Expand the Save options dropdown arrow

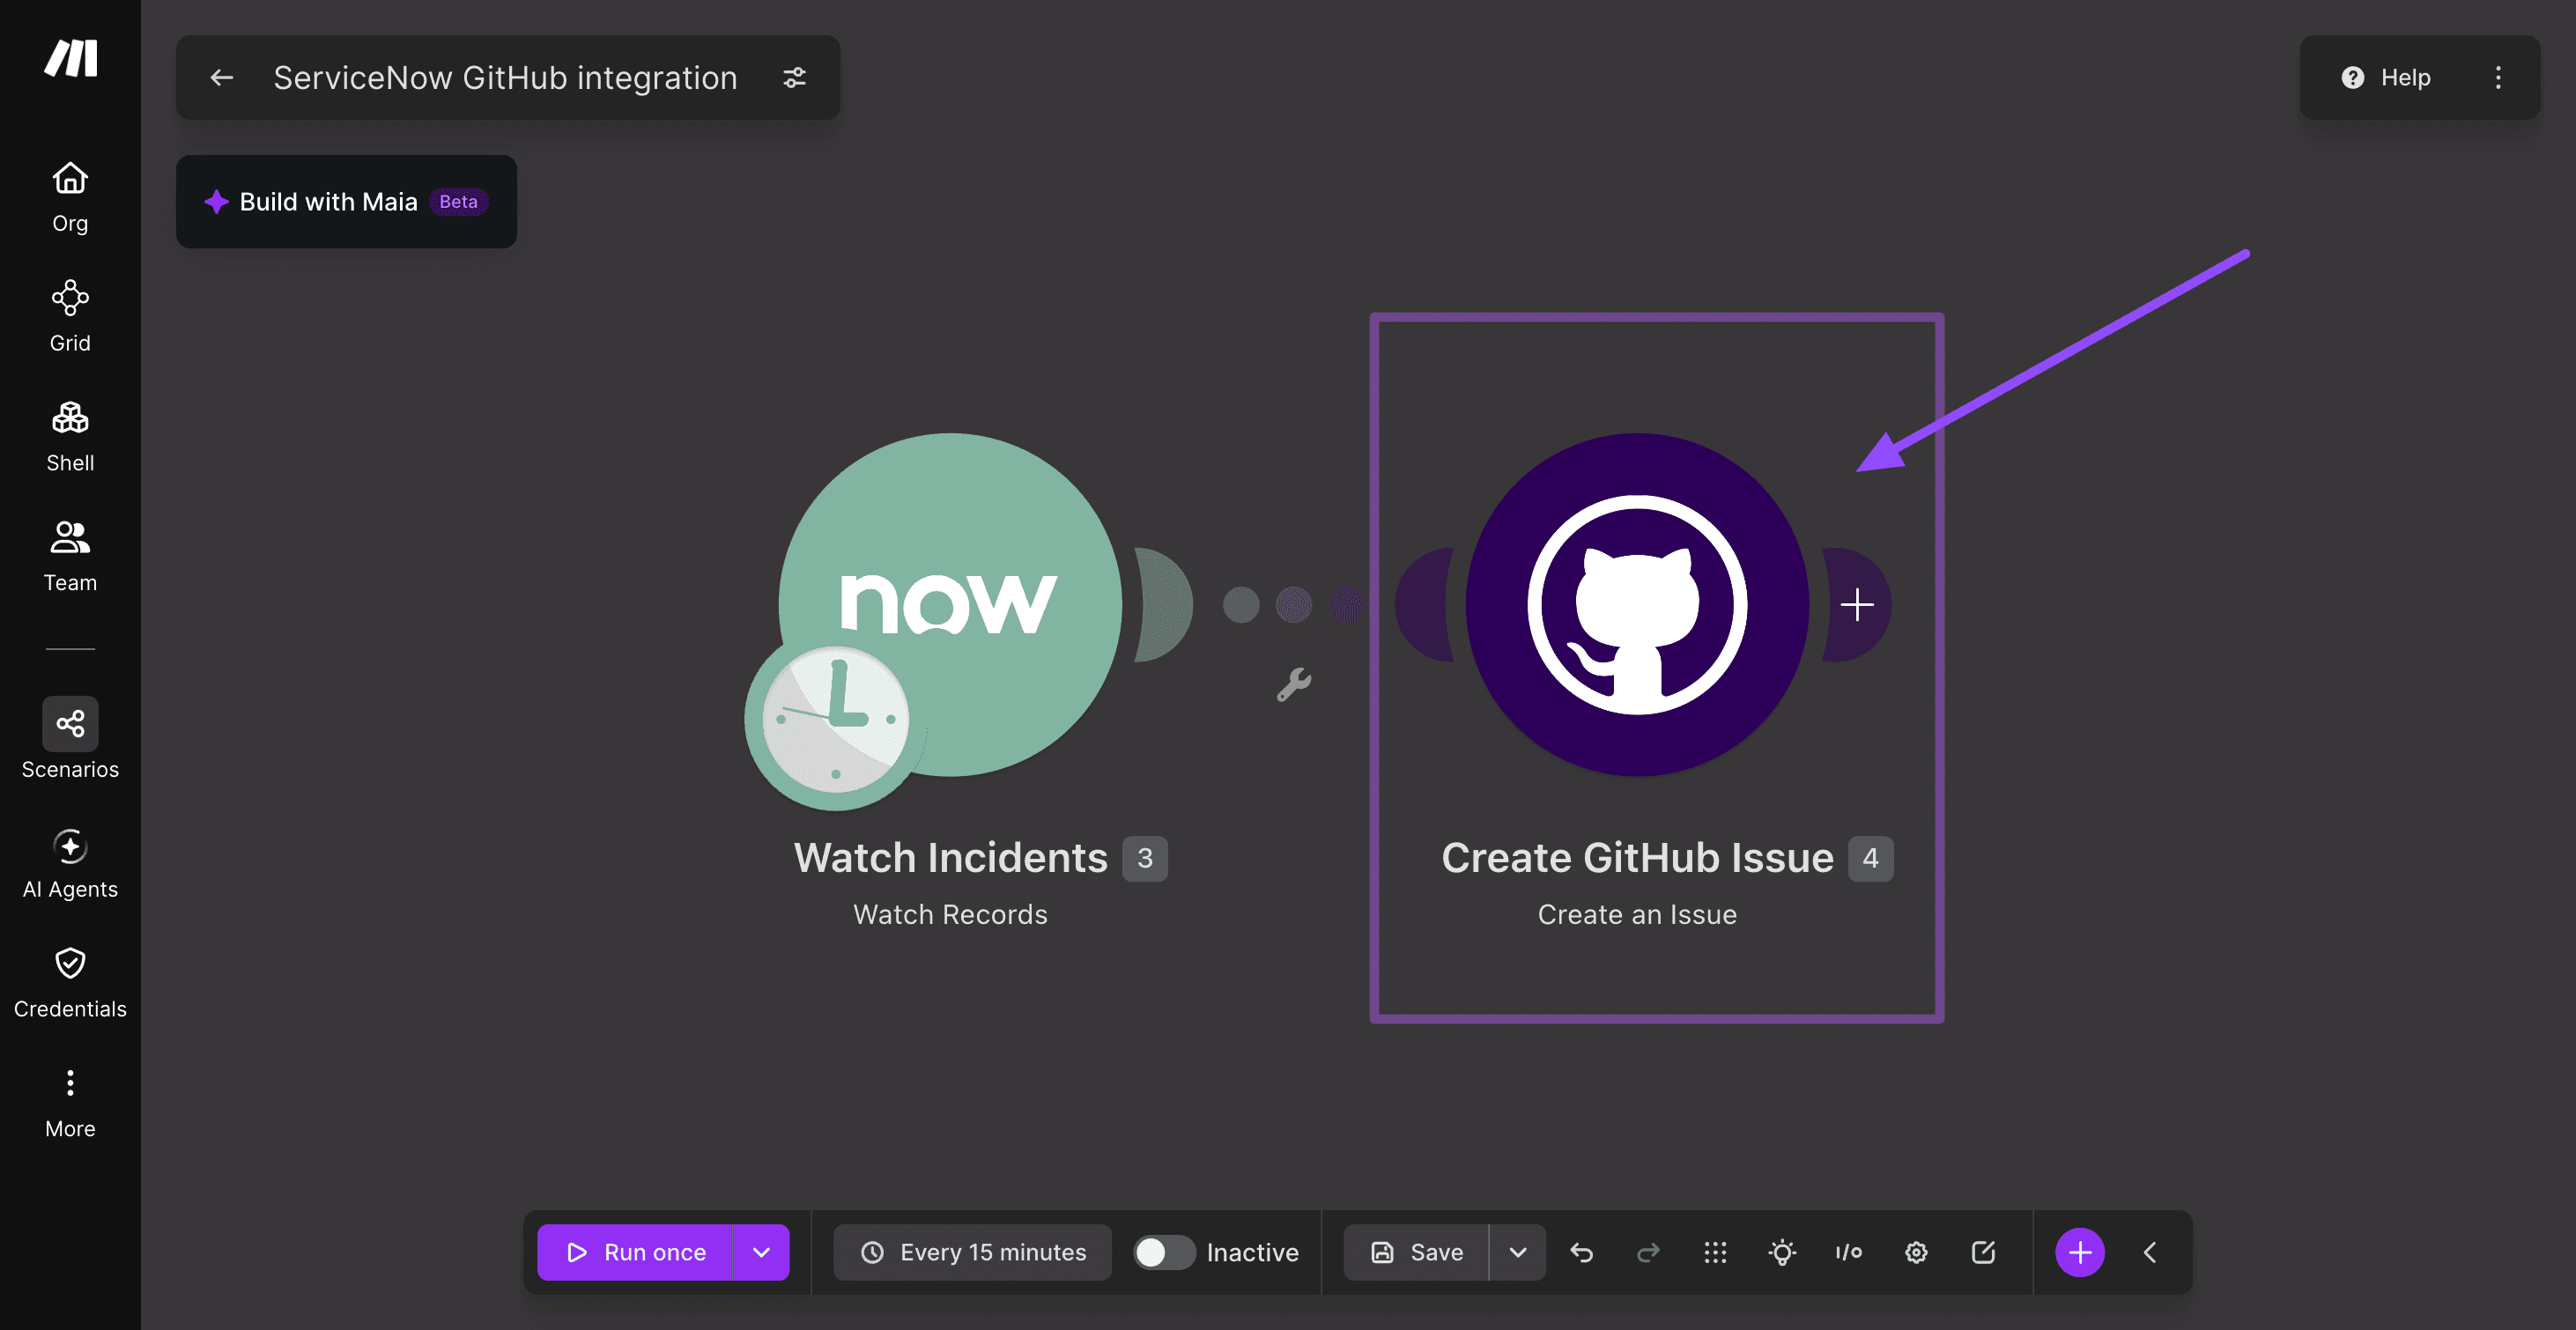pyautogui.click(x=1517, y=1252)
